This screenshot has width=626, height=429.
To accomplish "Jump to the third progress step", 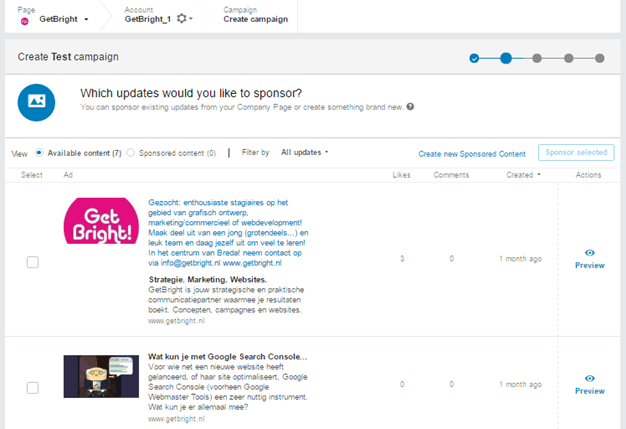I will pos(537,59).
